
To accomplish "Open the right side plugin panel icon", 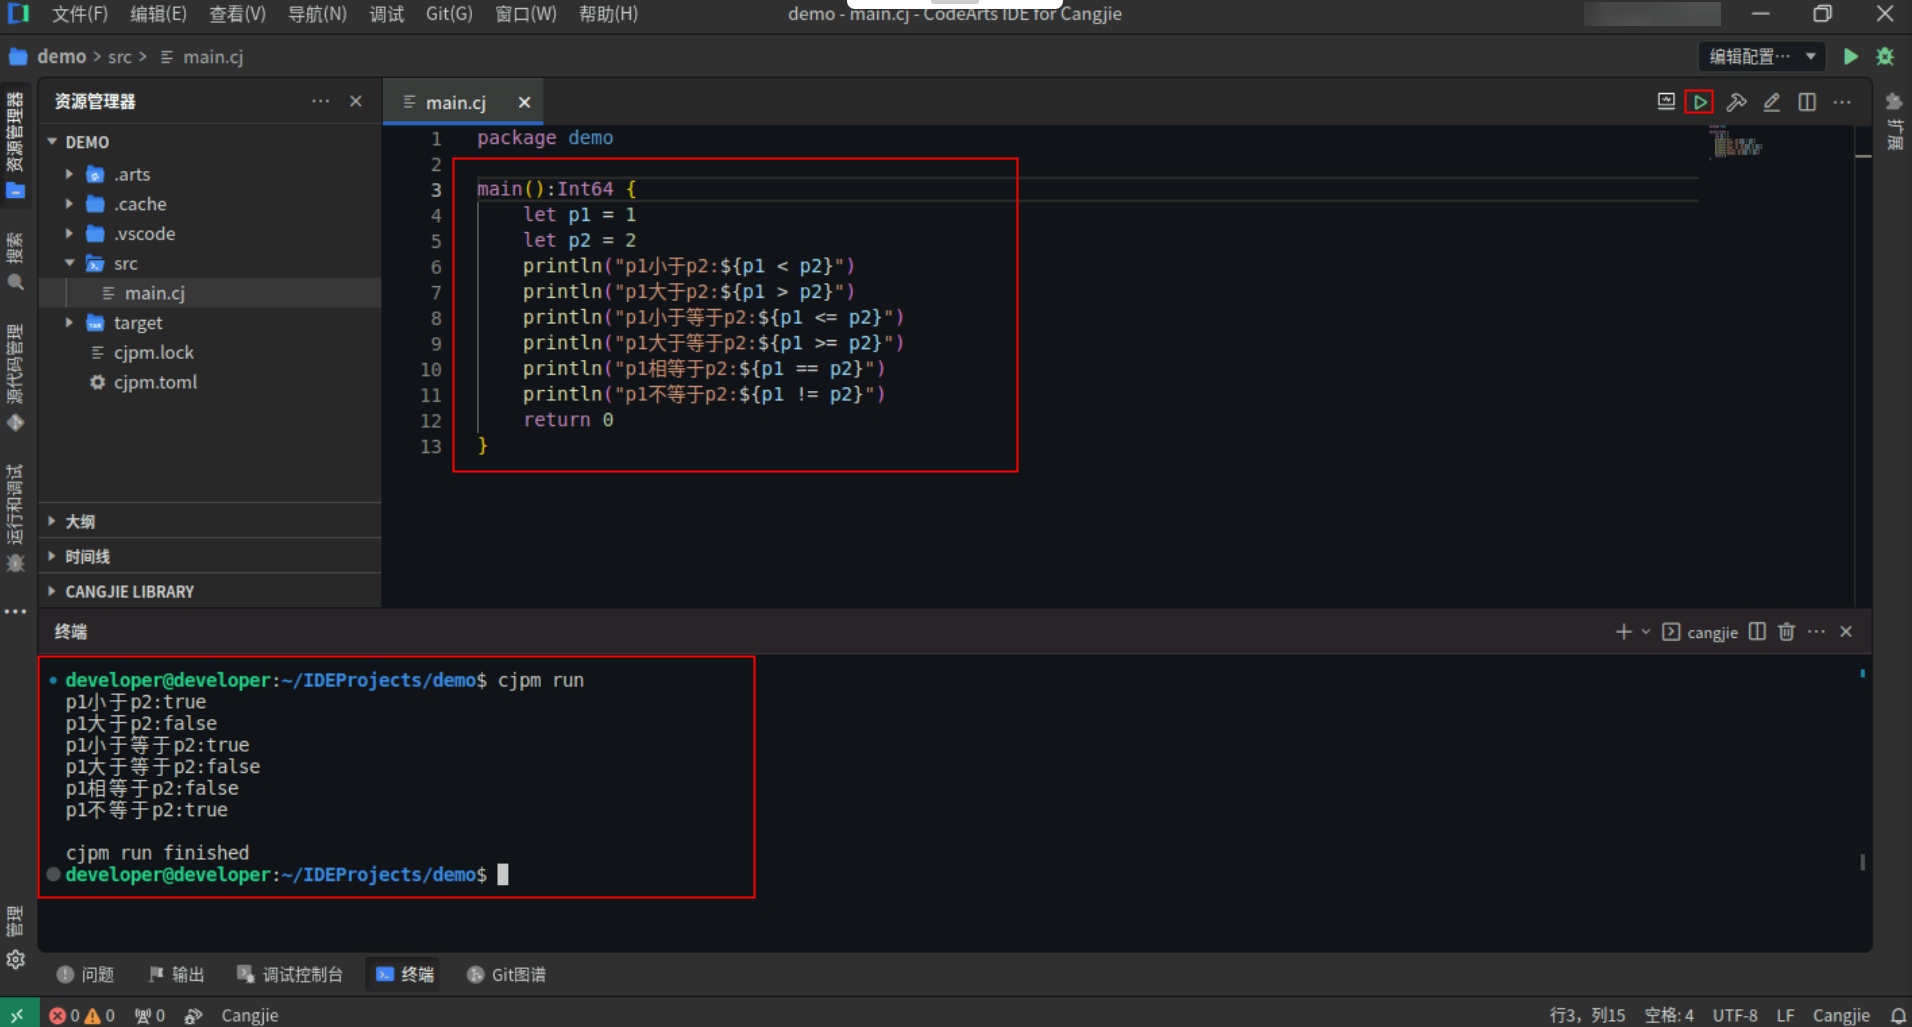I will pos(1894,102).
